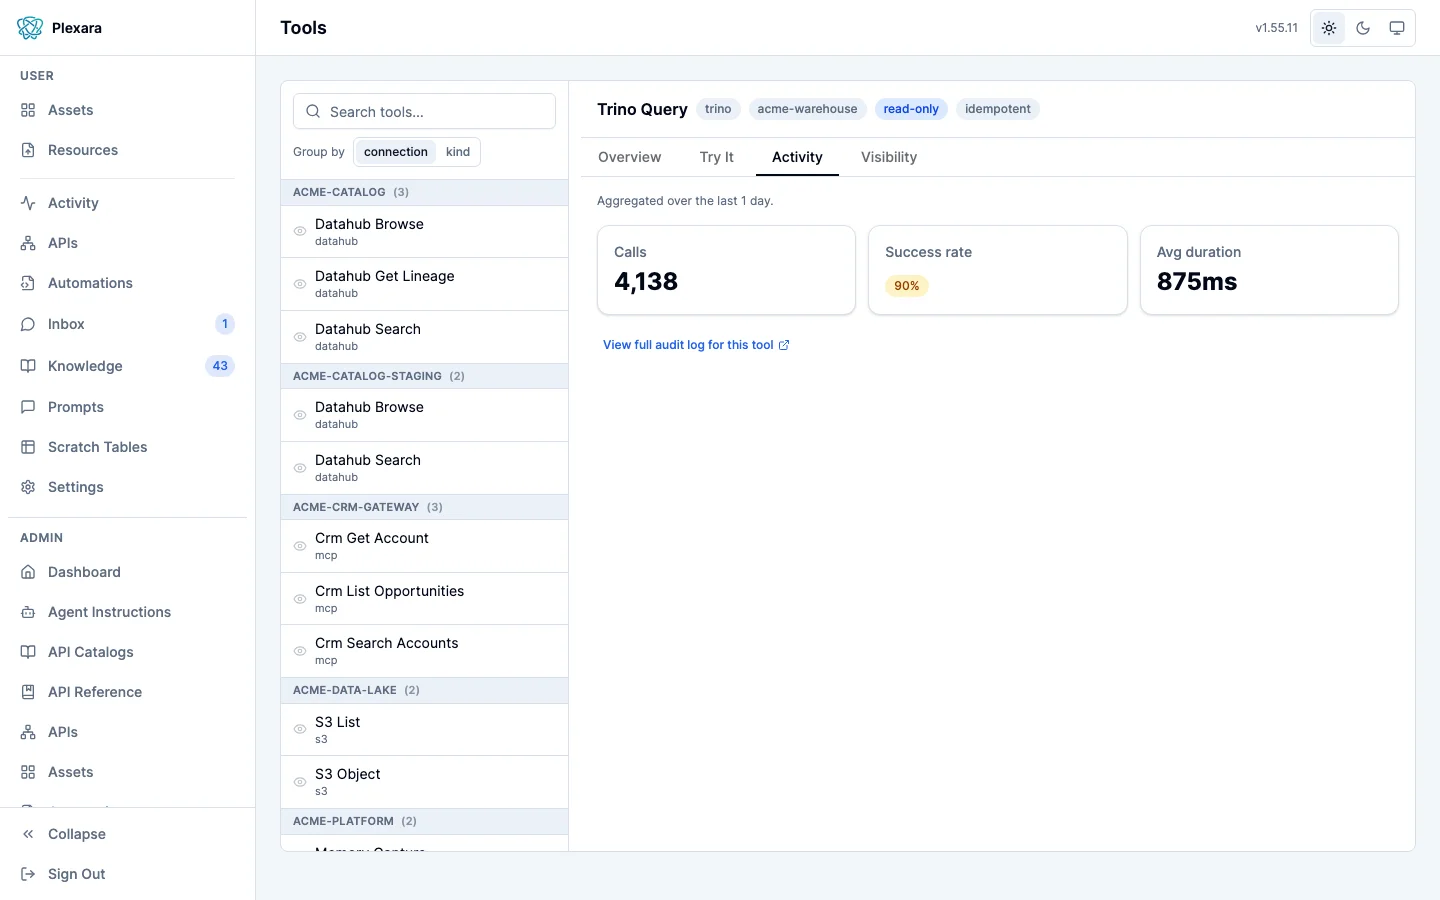Open the Inbox

pos(127,324)
